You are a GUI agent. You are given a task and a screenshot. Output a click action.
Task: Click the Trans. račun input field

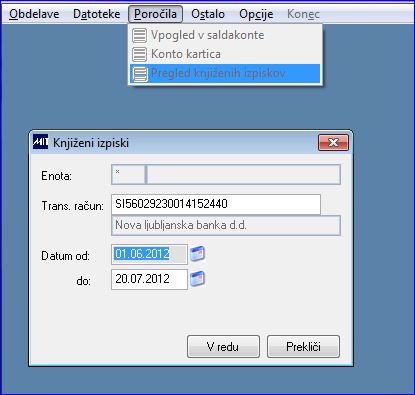point(216,204)
